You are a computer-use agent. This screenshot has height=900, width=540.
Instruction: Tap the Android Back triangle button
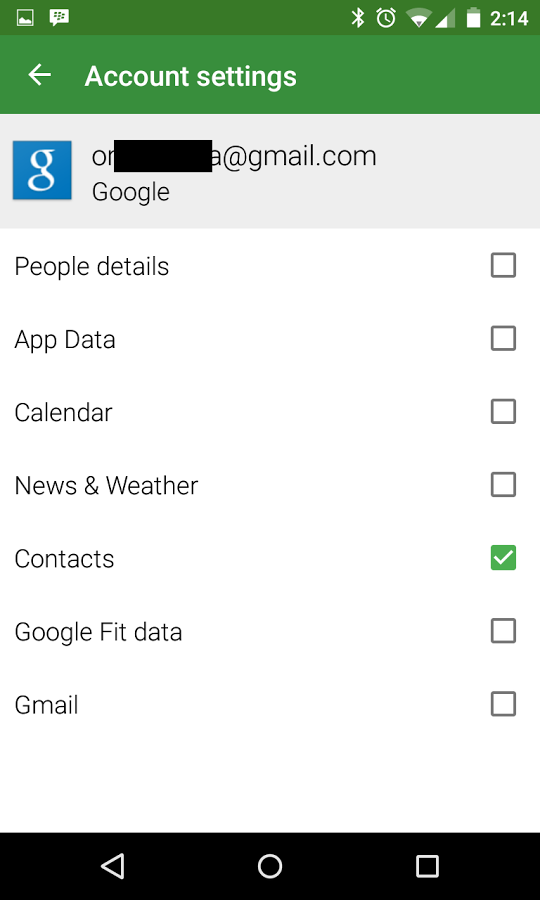coord(113,866)
